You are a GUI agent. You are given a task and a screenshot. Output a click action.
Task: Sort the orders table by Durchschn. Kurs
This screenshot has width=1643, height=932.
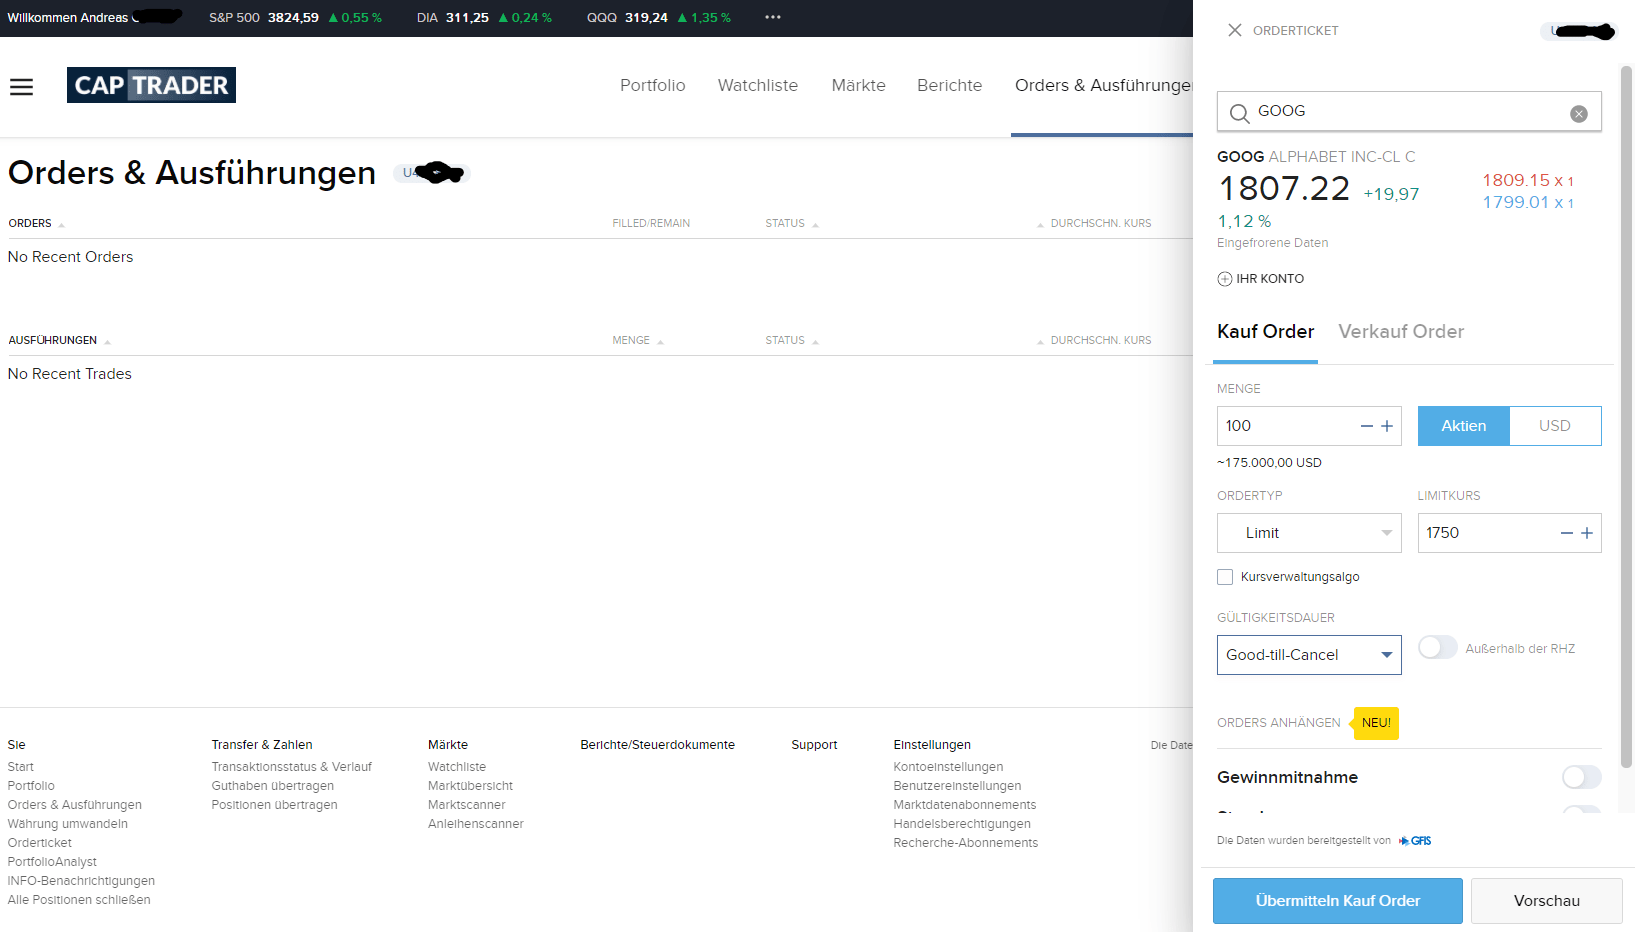1094,223
